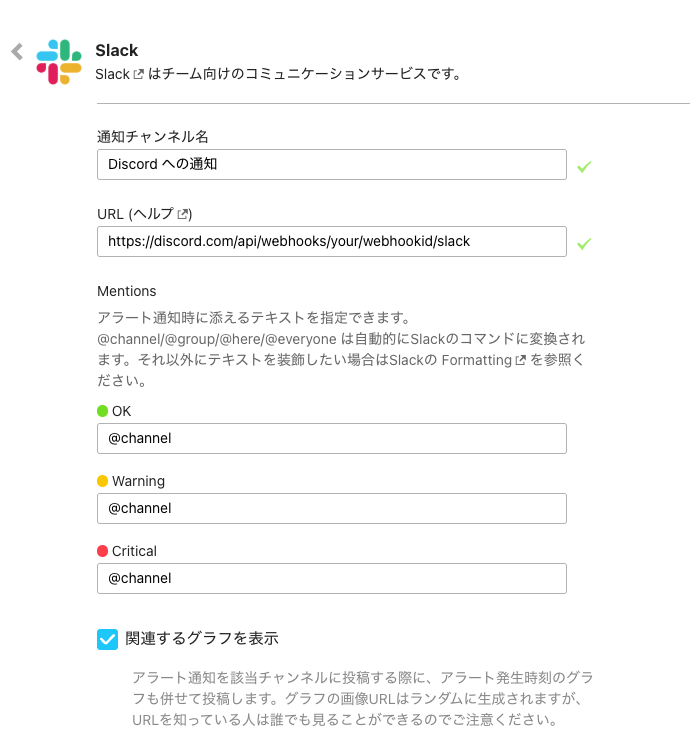Image resolution: width=690 pixels, height=745 pixels.
Task: Toggle the 関連するグラフを表示 checkbox
Action: [108, 639]
